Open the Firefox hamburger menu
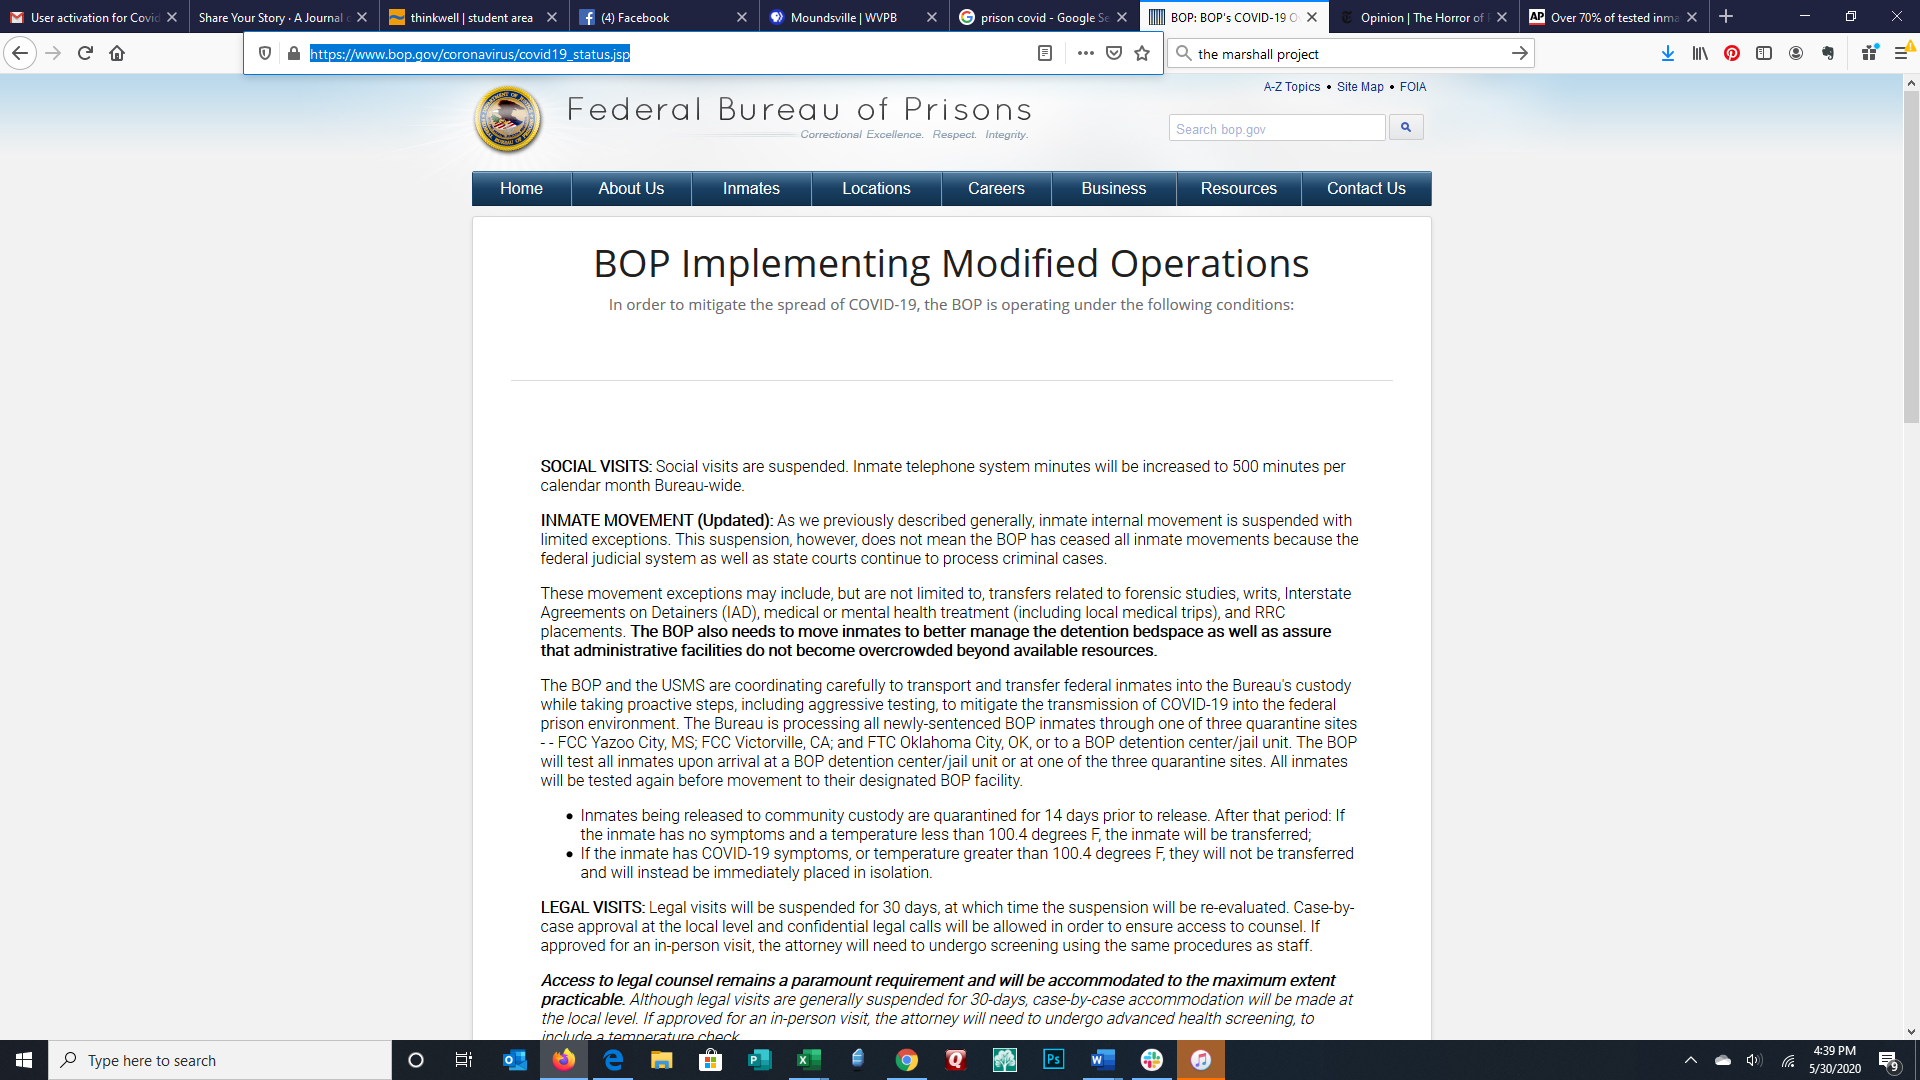The height and width of the screenshot is (1080, 1920). [x=1901, y=54]
